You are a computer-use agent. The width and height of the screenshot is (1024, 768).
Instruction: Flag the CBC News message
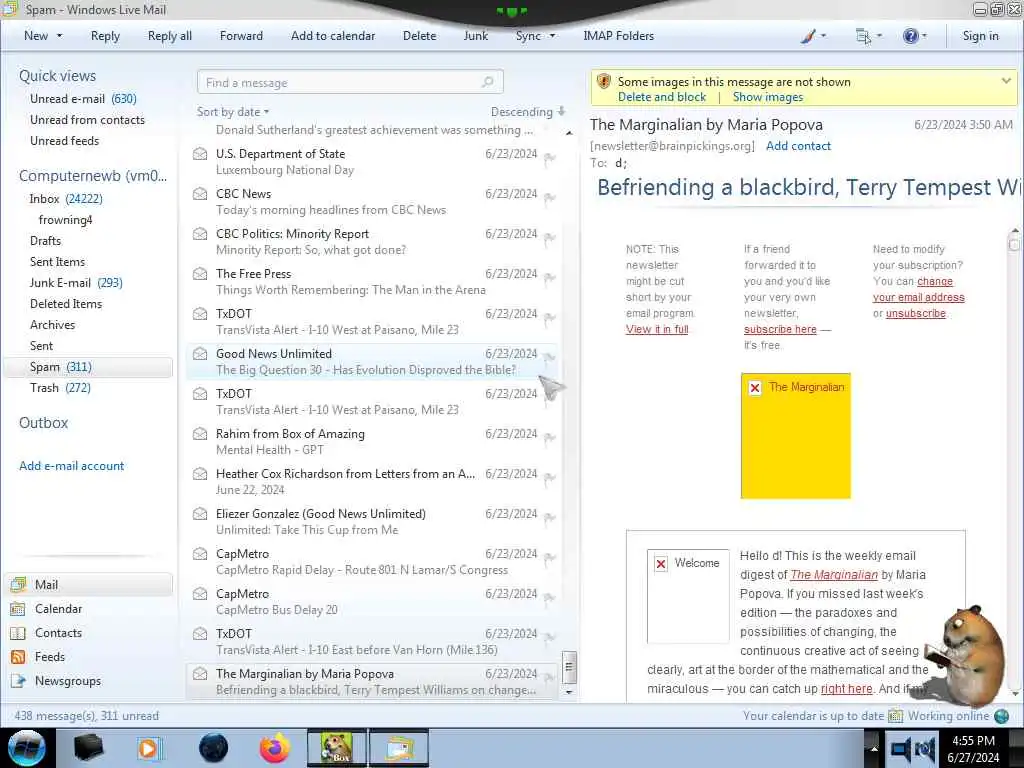[x=550, y=197]
